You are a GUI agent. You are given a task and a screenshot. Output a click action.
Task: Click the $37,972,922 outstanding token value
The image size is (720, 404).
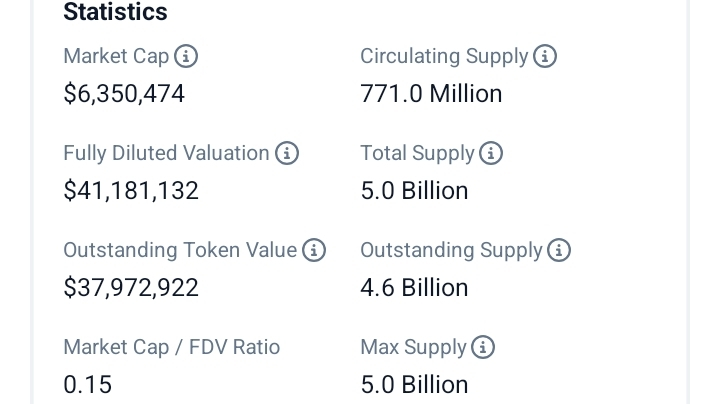[131, 288]
